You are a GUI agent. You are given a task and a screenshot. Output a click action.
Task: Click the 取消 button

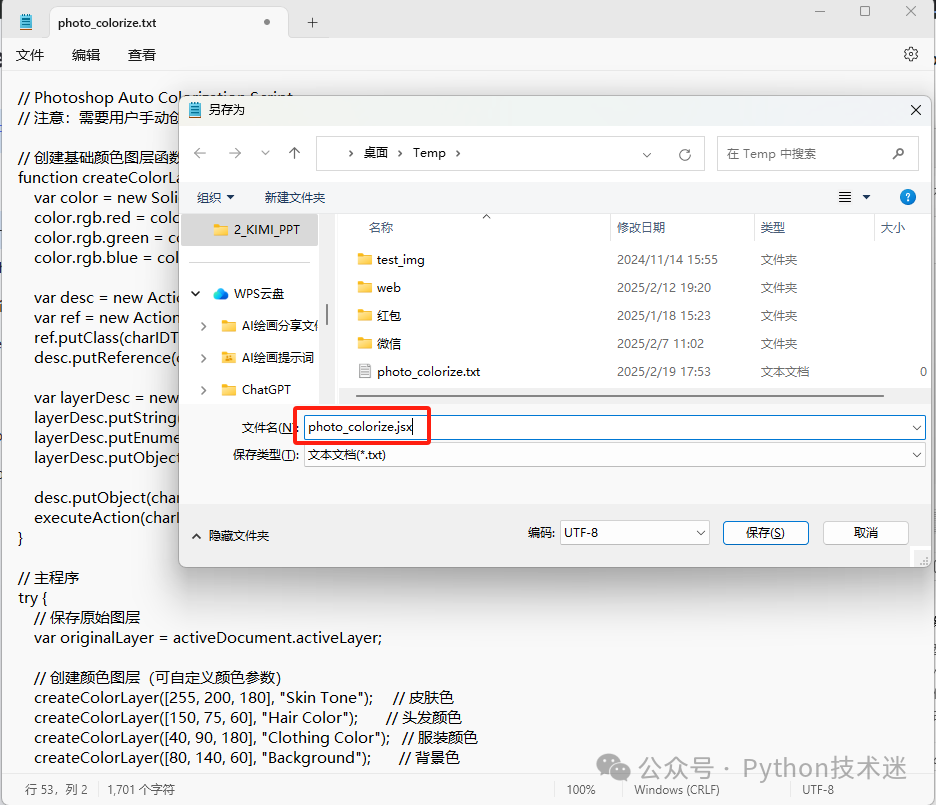(x=866, y=533)
